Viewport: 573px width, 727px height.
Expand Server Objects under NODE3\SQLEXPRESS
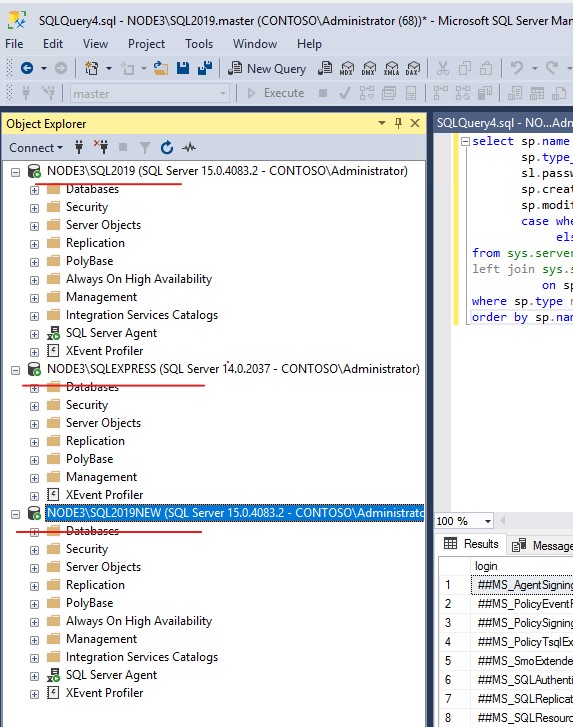34,424
